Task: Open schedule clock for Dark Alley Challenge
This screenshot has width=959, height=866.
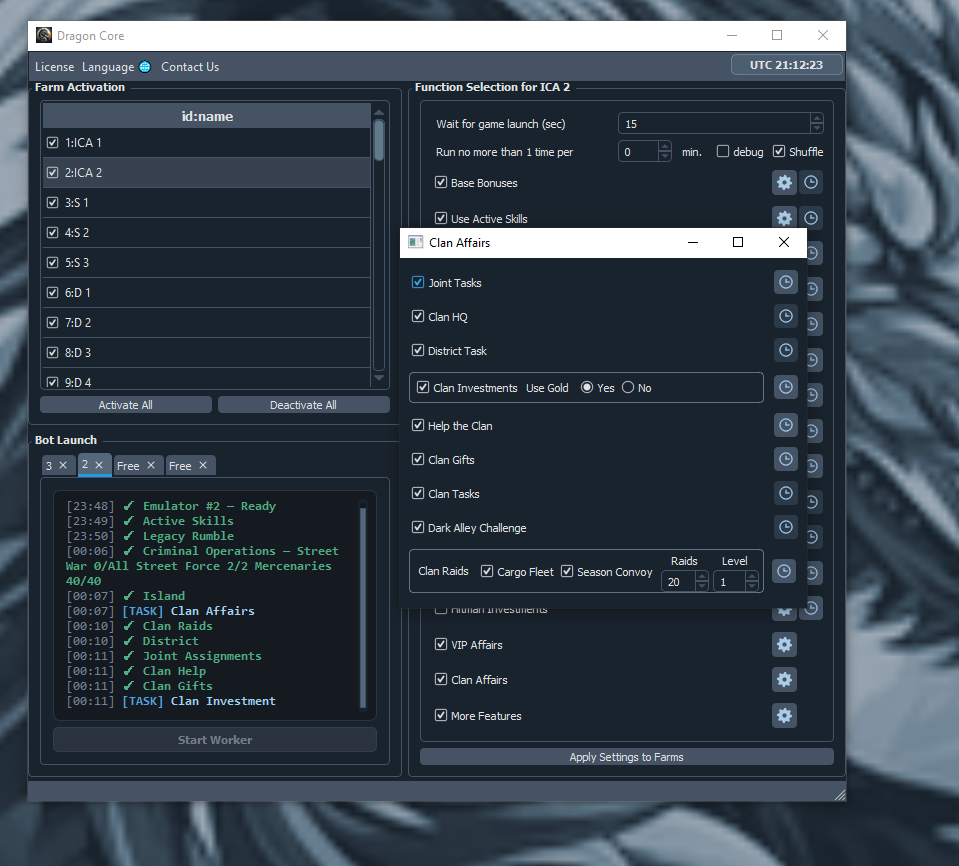Action: pyautogui.click(x=786, y=527)
